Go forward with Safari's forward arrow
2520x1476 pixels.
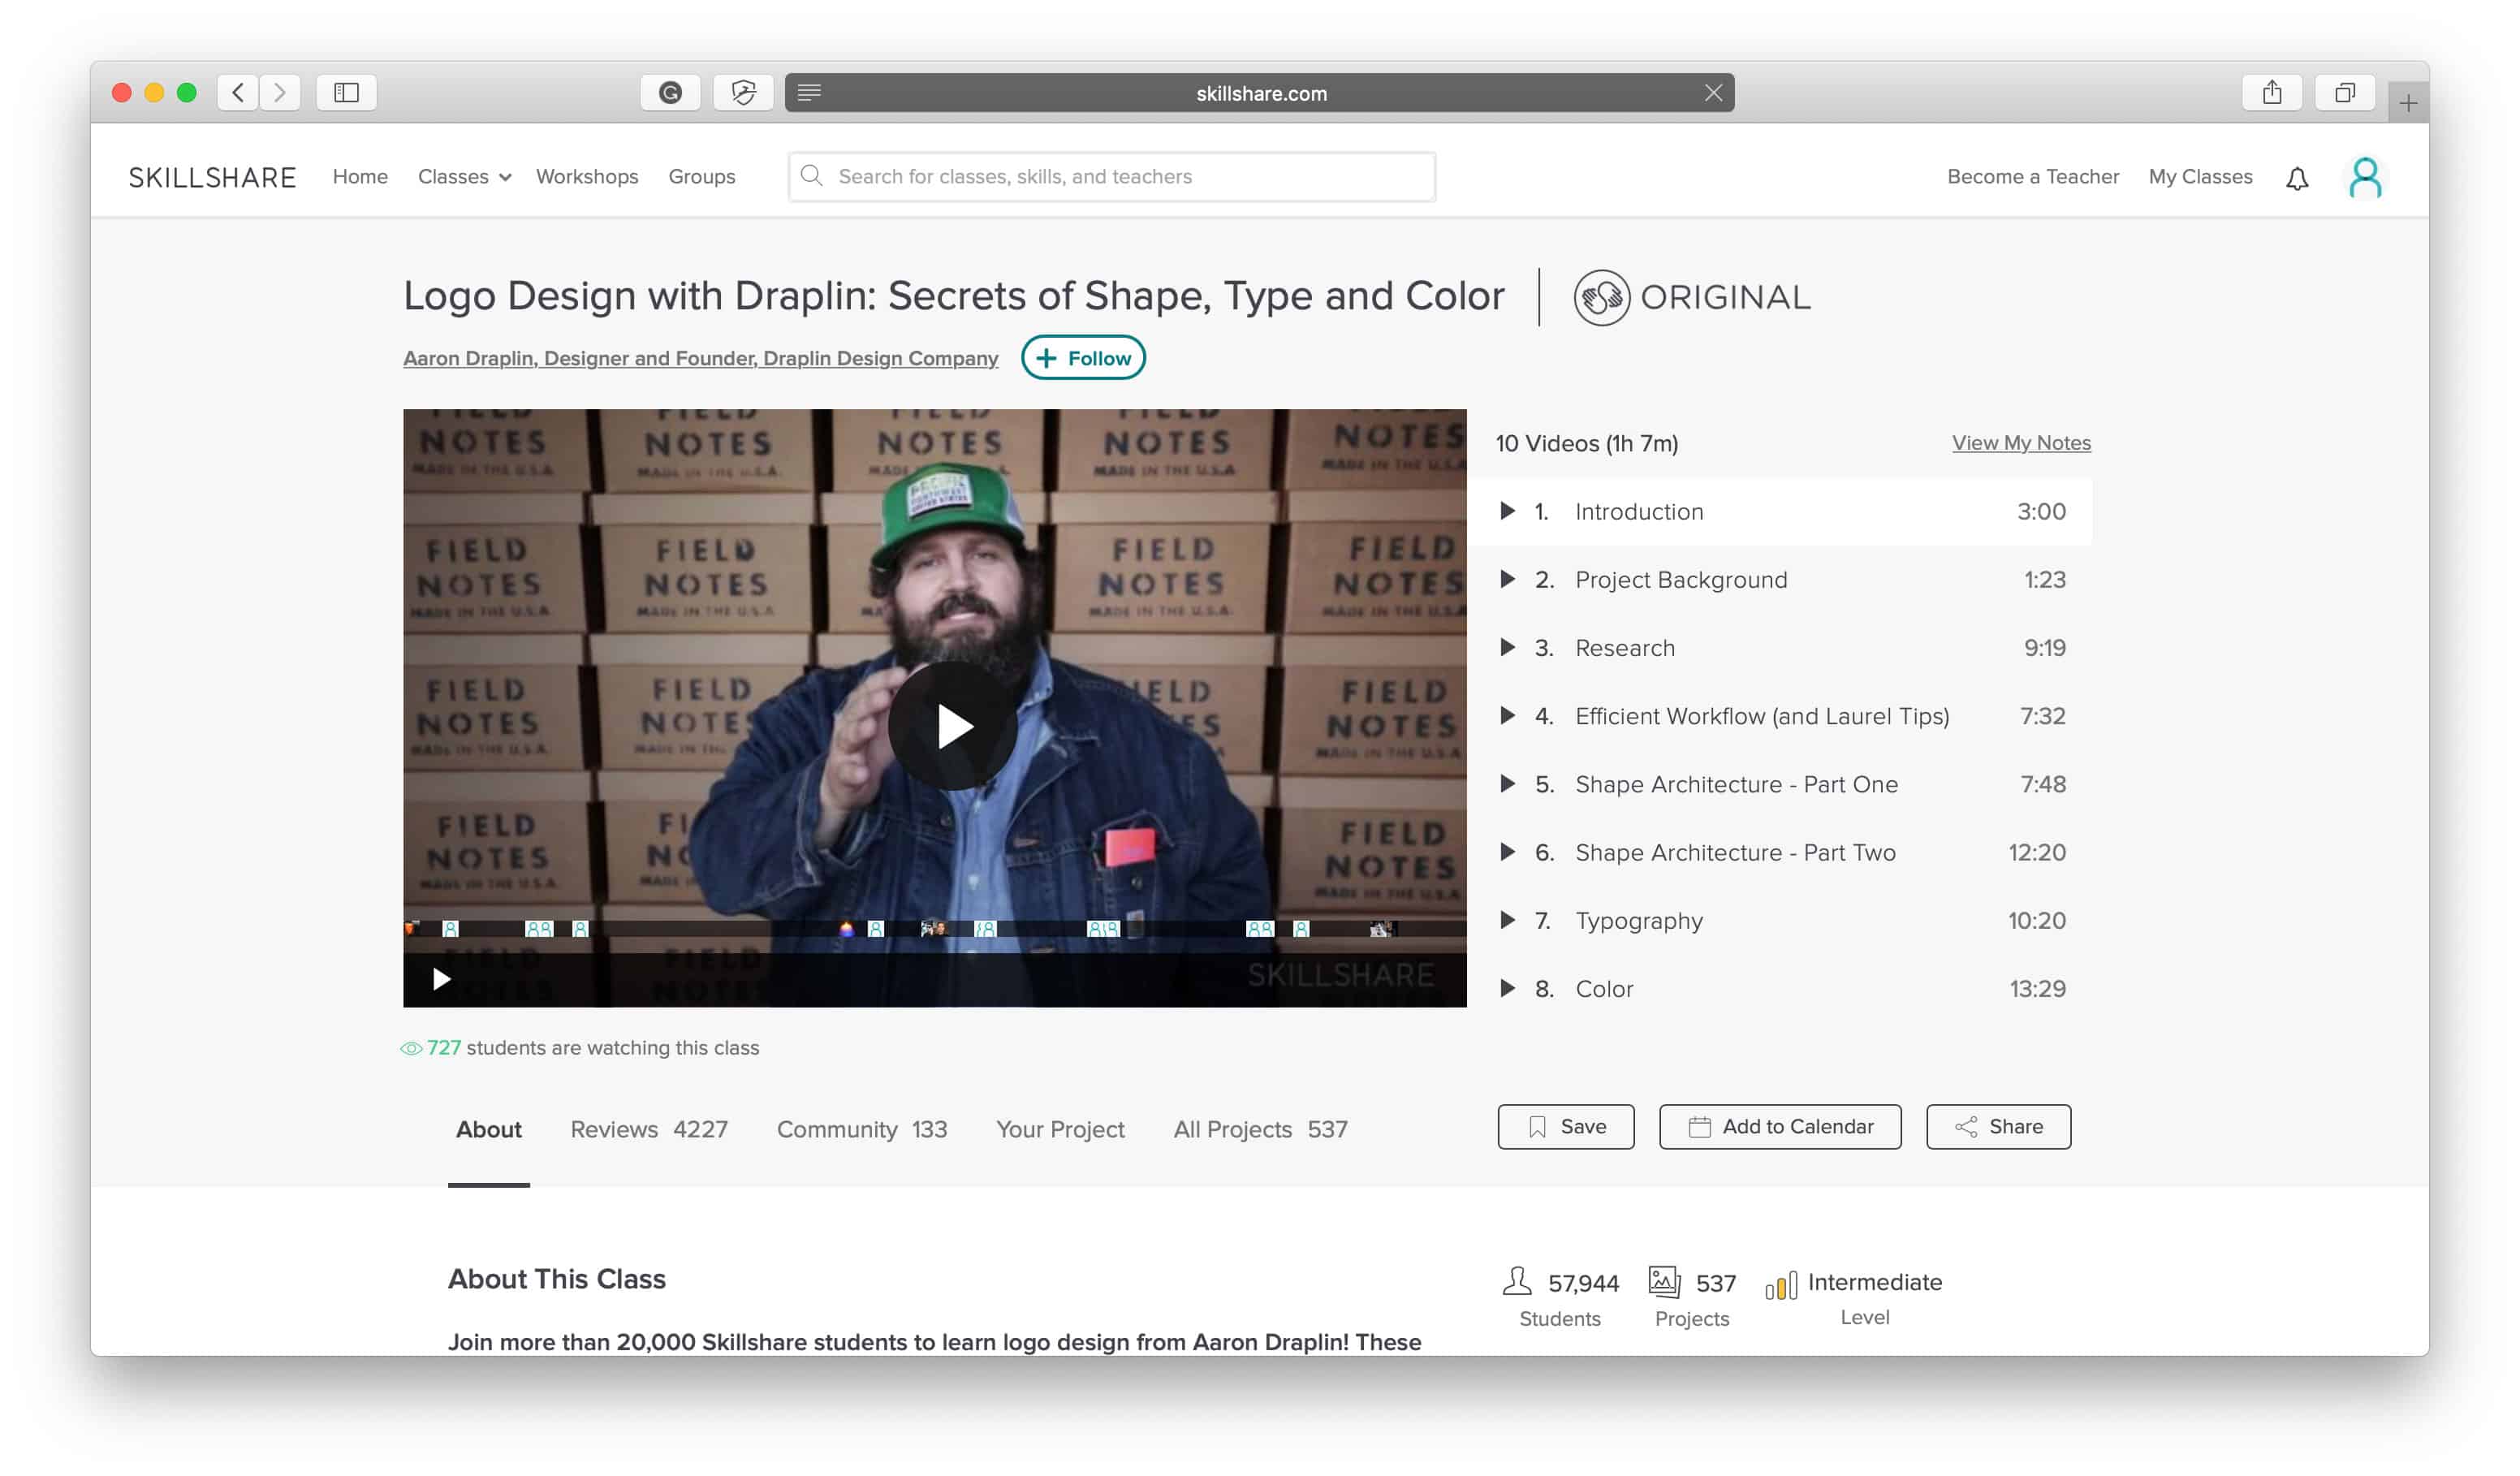(280, 93)
